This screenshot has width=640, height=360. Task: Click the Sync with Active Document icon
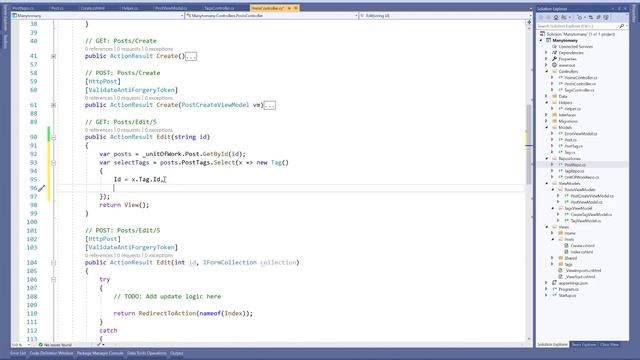coord(591,18)
